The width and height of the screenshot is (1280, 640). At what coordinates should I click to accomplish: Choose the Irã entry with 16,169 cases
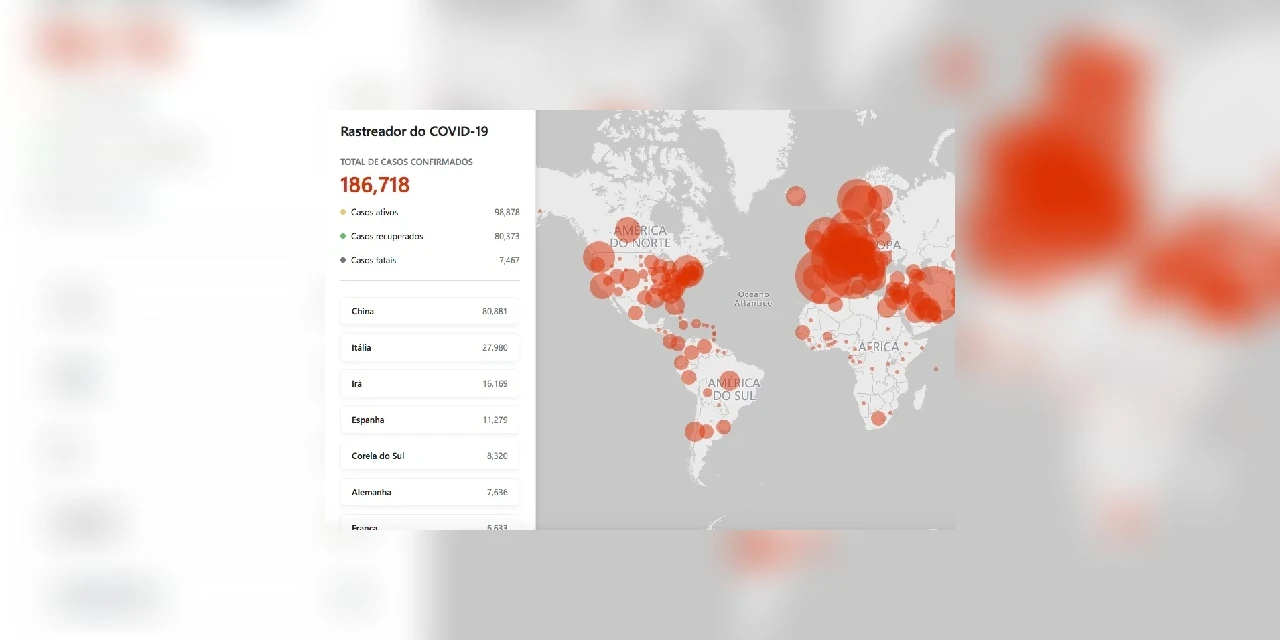[x=429, y=383]
